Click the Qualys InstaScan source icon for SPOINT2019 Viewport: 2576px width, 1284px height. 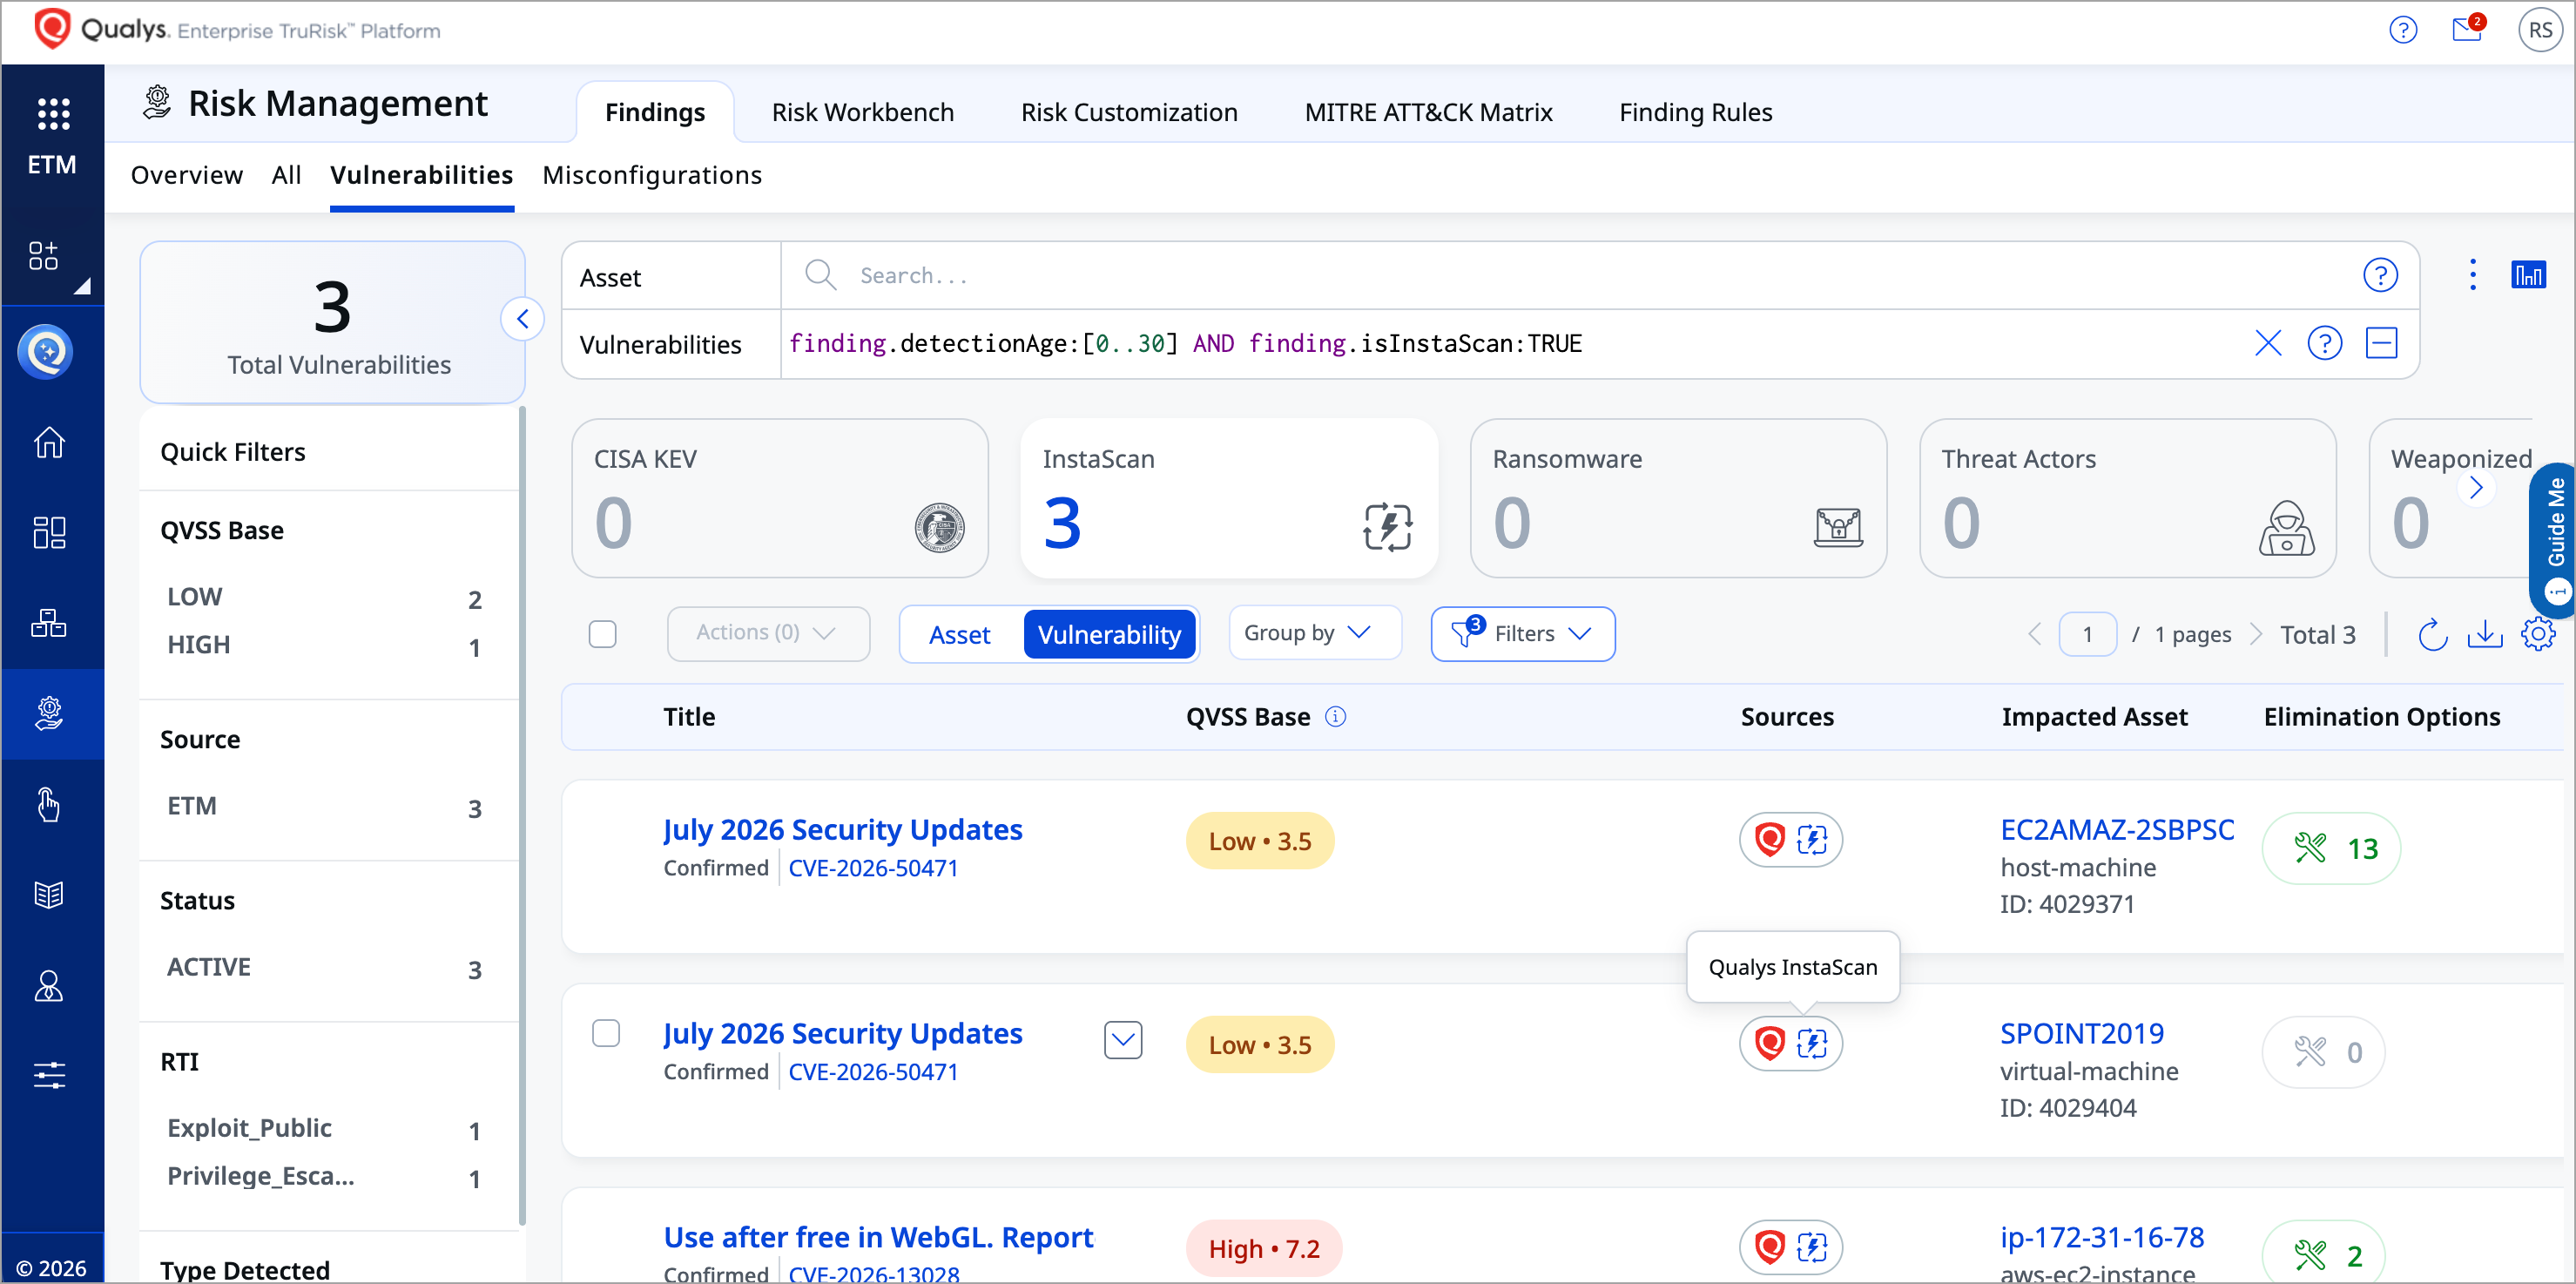pyautogui.click(x=1812, y=1044)
